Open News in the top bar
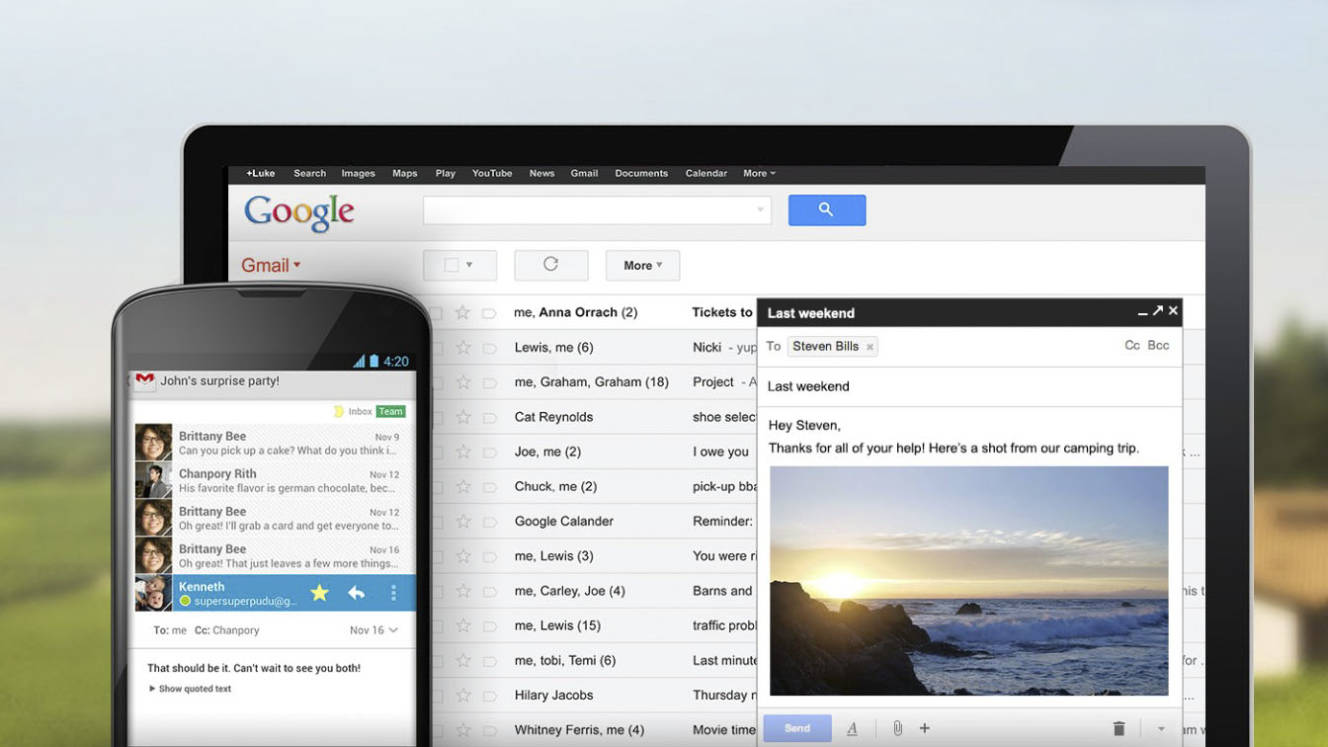Viewport: 1328px width, 747px height. 542,173
